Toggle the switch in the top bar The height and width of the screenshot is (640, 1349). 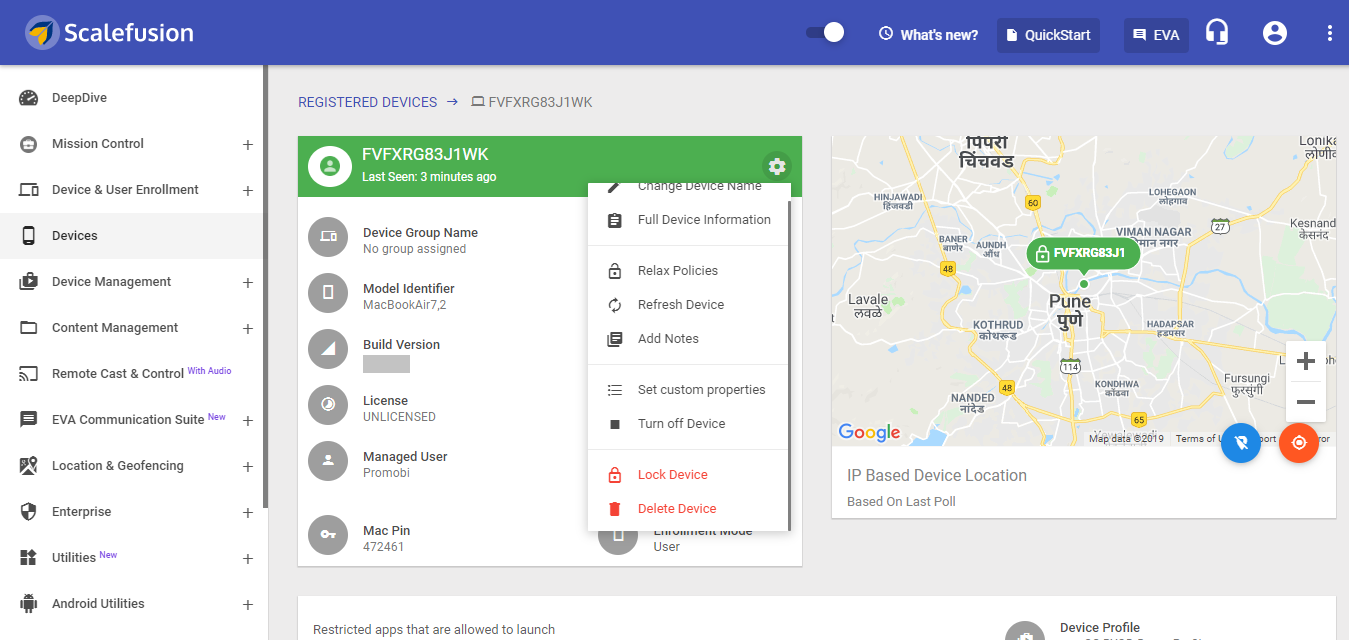point(825,33)
